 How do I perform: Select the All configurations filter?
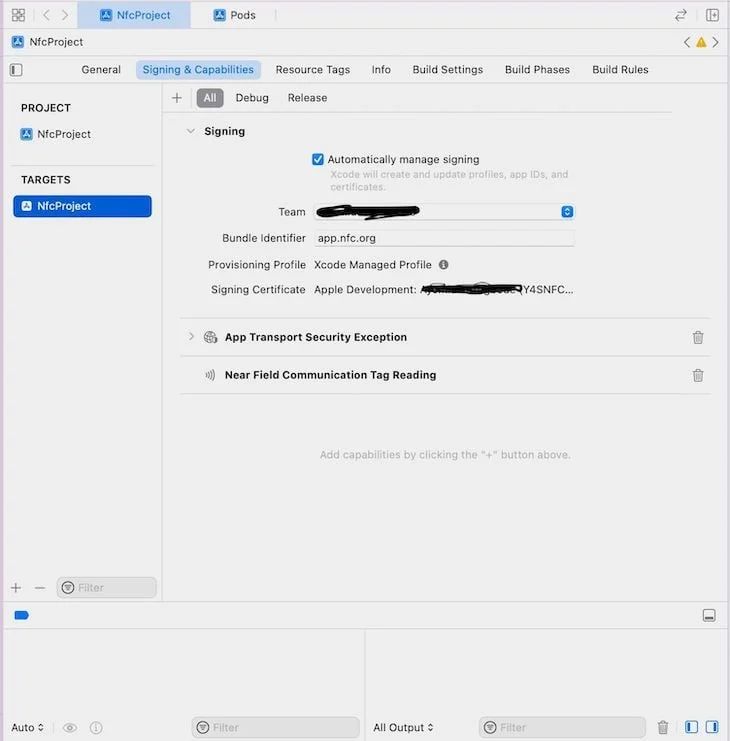tap(210, 98)
